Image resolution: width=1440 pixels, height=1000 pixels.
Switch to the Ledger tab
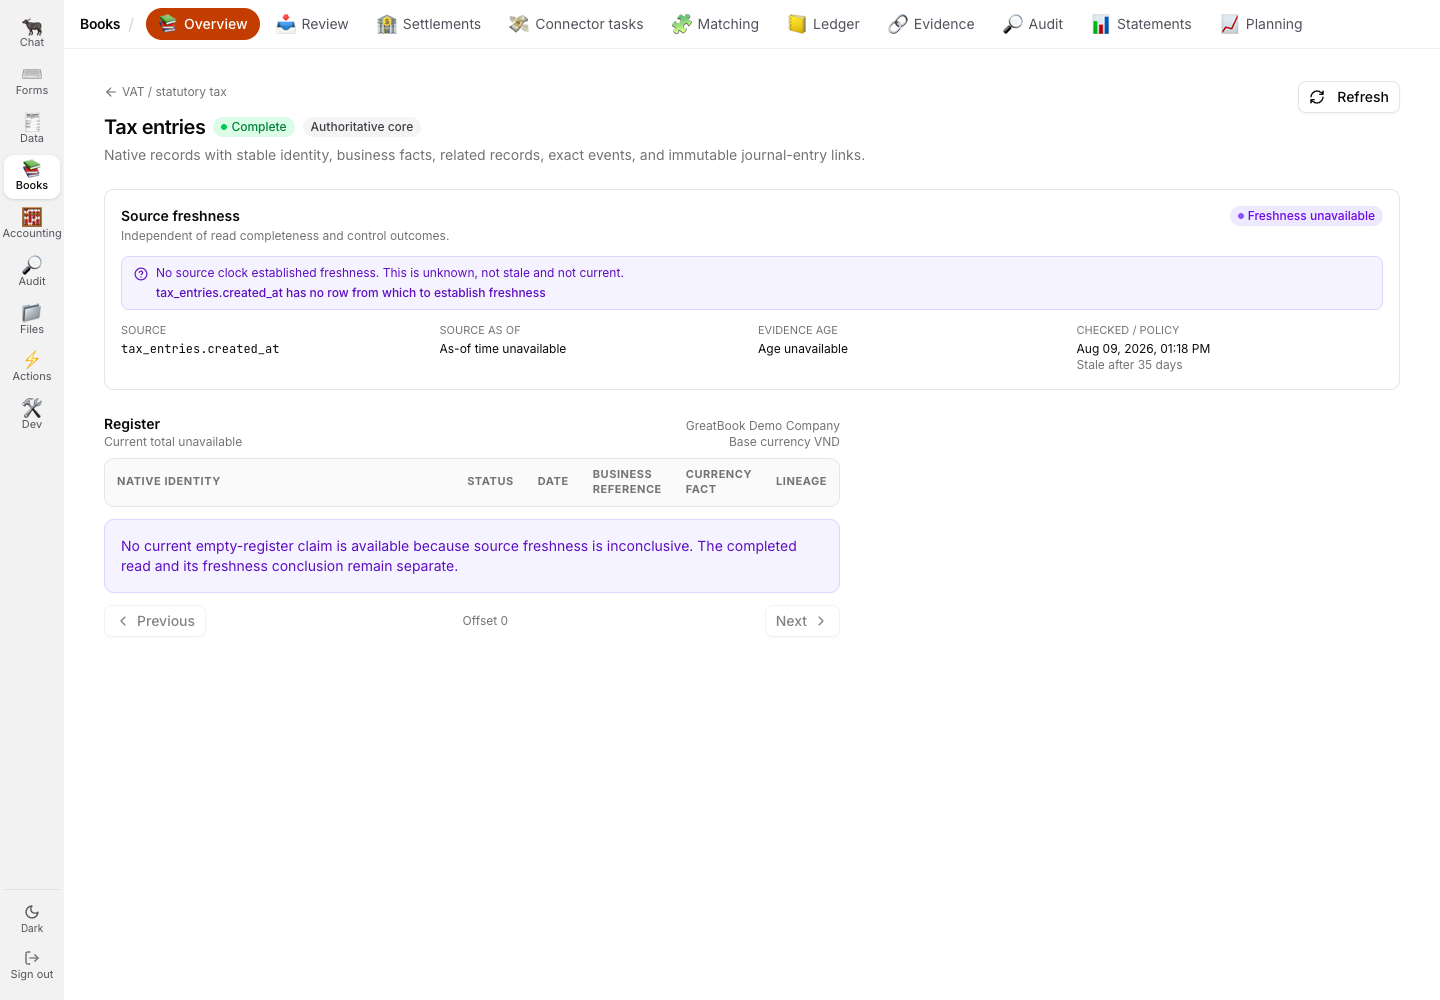[x=823, y=24]
